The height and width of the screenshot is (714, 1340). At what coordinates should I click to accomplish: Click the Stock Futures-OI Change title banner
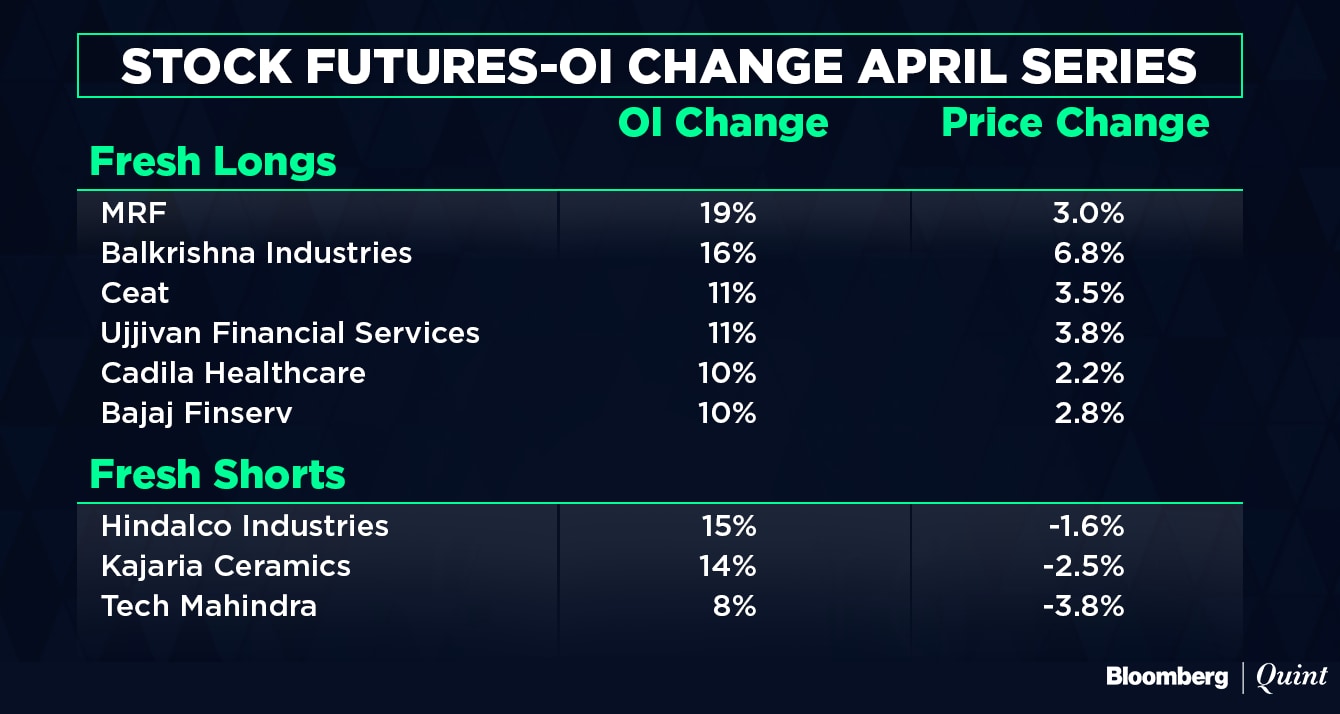tap(659, 66)
